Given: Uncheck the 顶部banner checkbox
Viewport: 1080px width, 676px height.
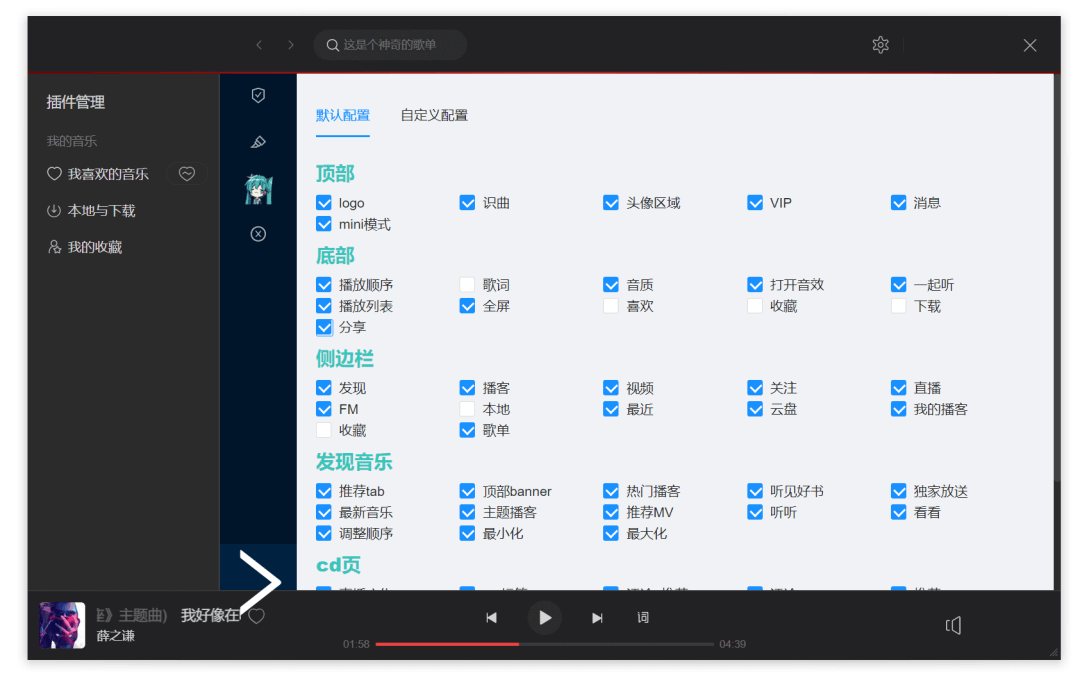Looking at the screenshot, I should 467,491.
